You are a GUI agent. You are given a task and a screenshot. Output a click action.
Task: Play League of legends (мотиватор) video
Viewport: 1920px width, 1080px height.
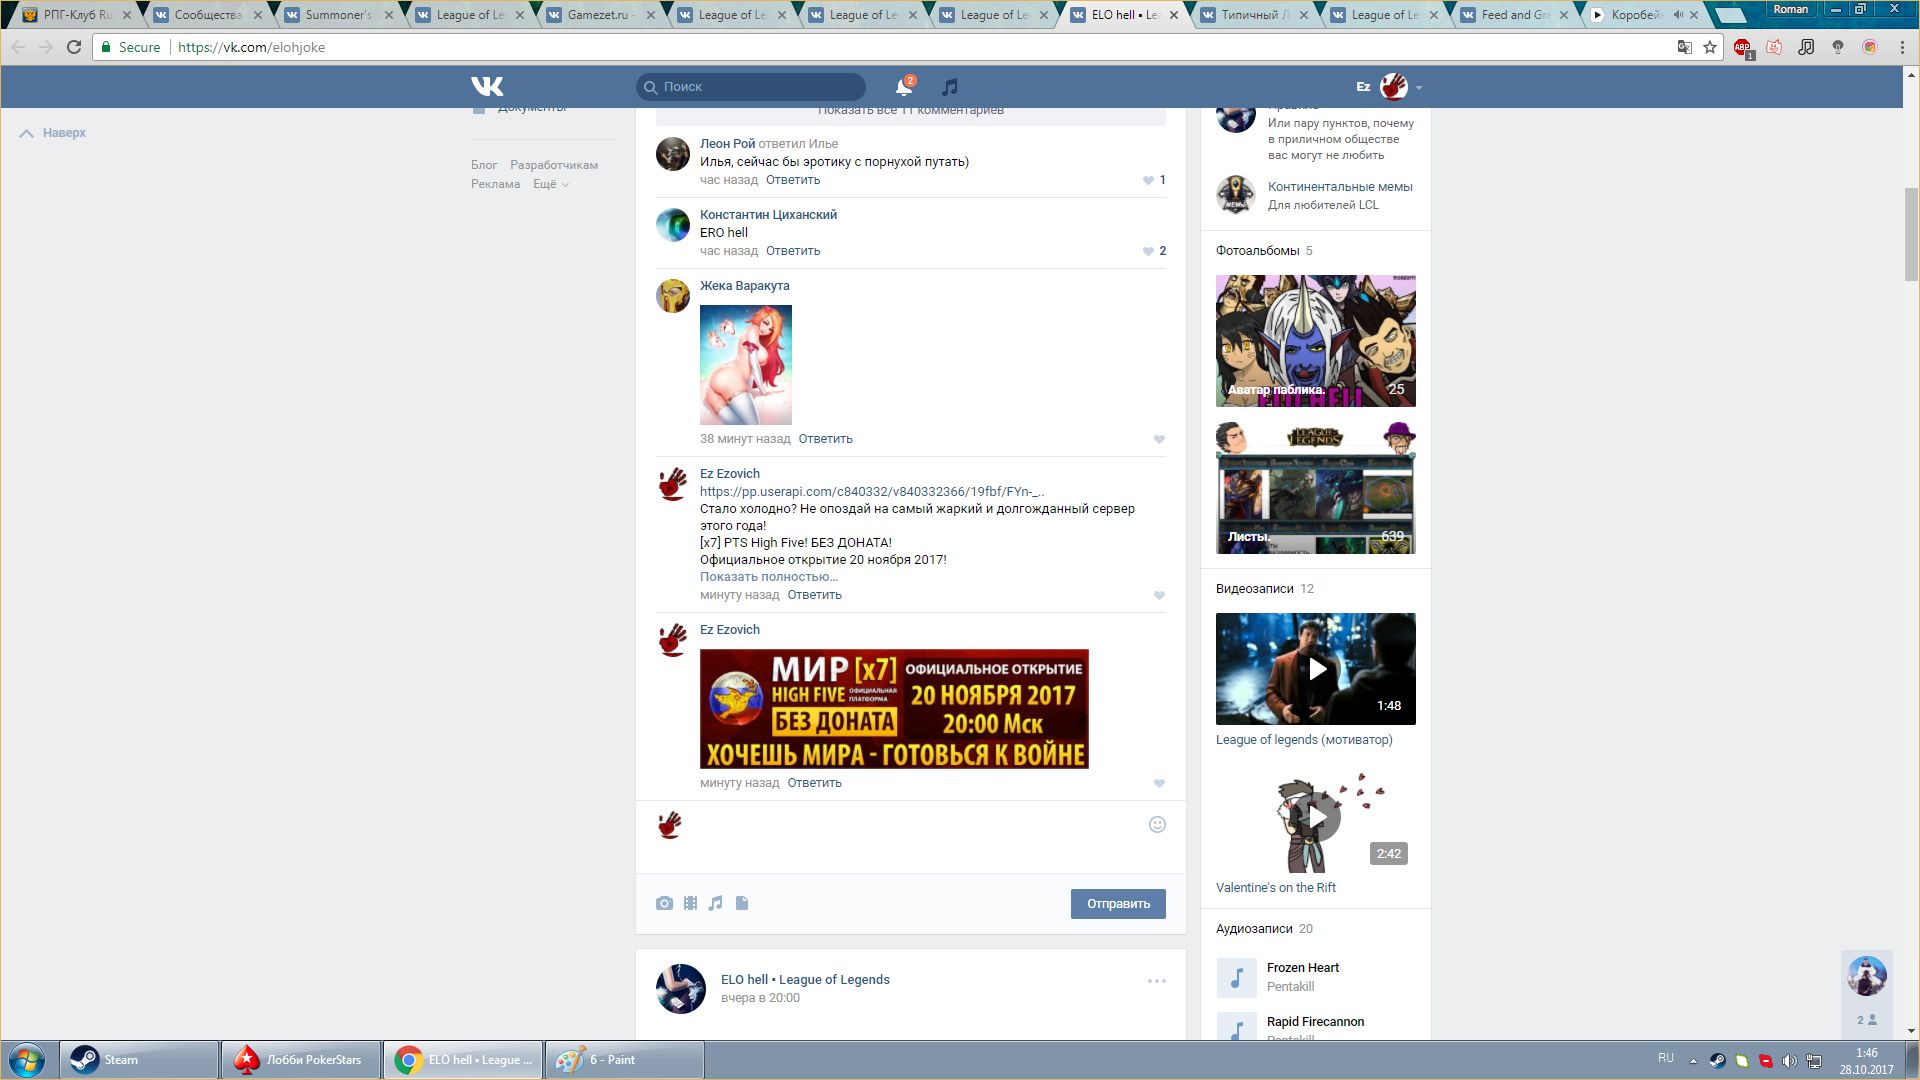point(1316,669)
